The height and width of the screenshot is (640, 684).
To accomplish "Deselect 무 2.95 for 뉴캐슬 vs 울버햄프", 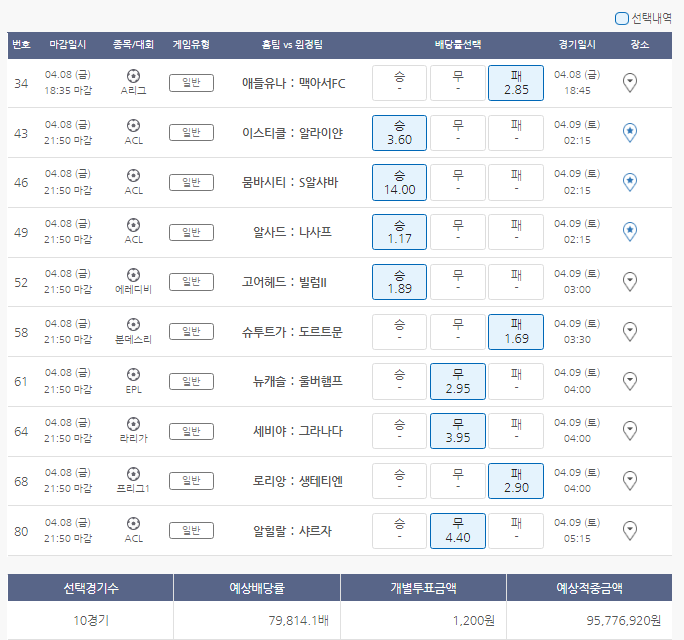I will 458,381.
